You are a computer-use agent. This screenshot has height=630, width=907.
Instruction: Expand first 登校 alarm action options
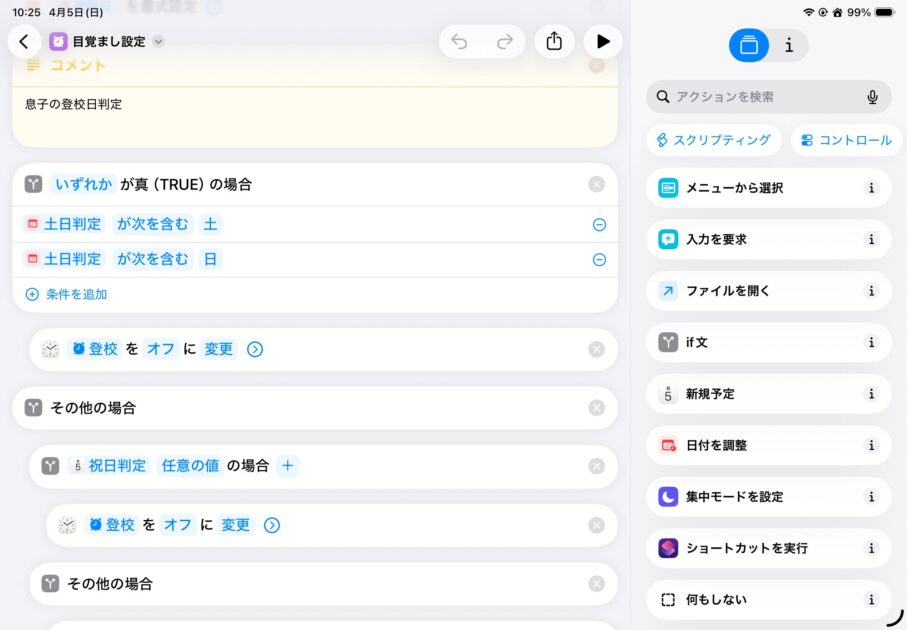(255, 349)
